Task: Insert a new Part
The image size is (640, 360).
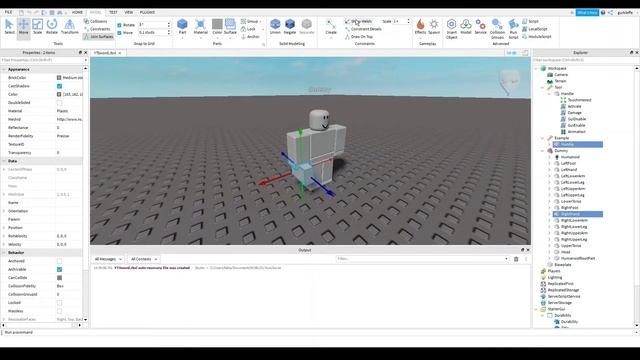Action: click(x=182, y=27)
